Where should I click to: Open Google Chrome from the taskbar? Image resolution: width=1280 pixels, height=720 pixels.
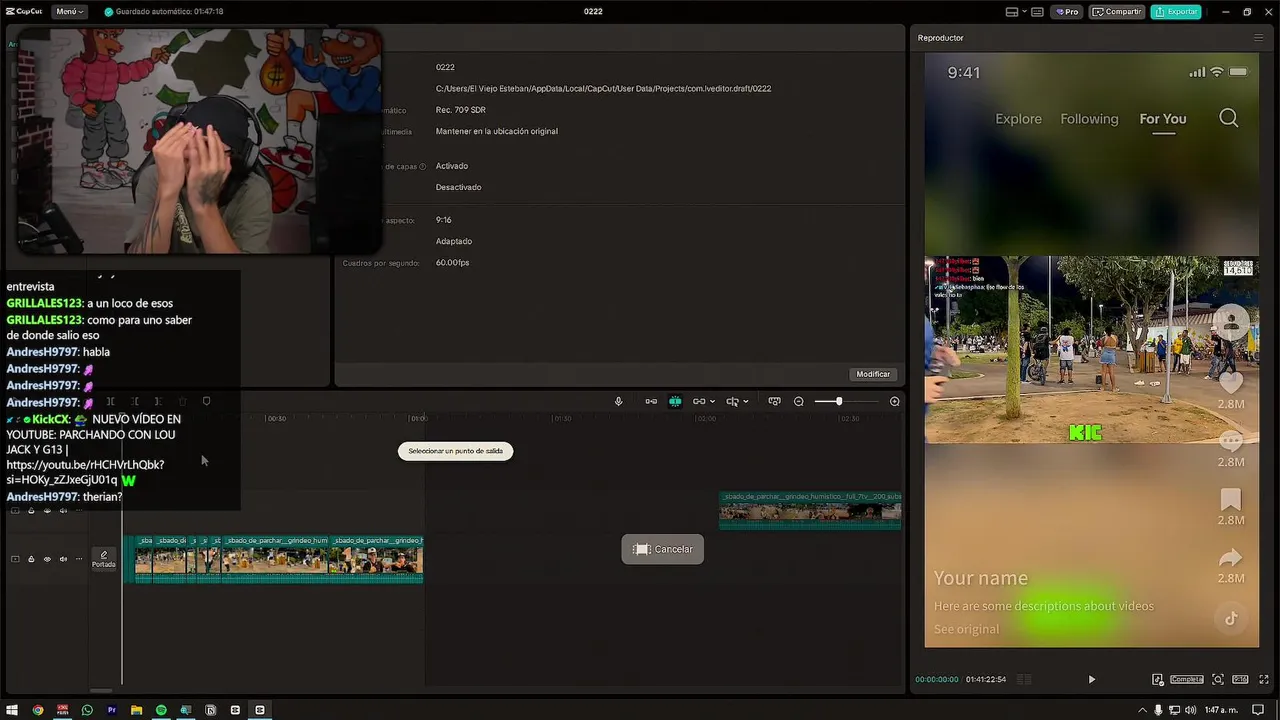(38, 710)
